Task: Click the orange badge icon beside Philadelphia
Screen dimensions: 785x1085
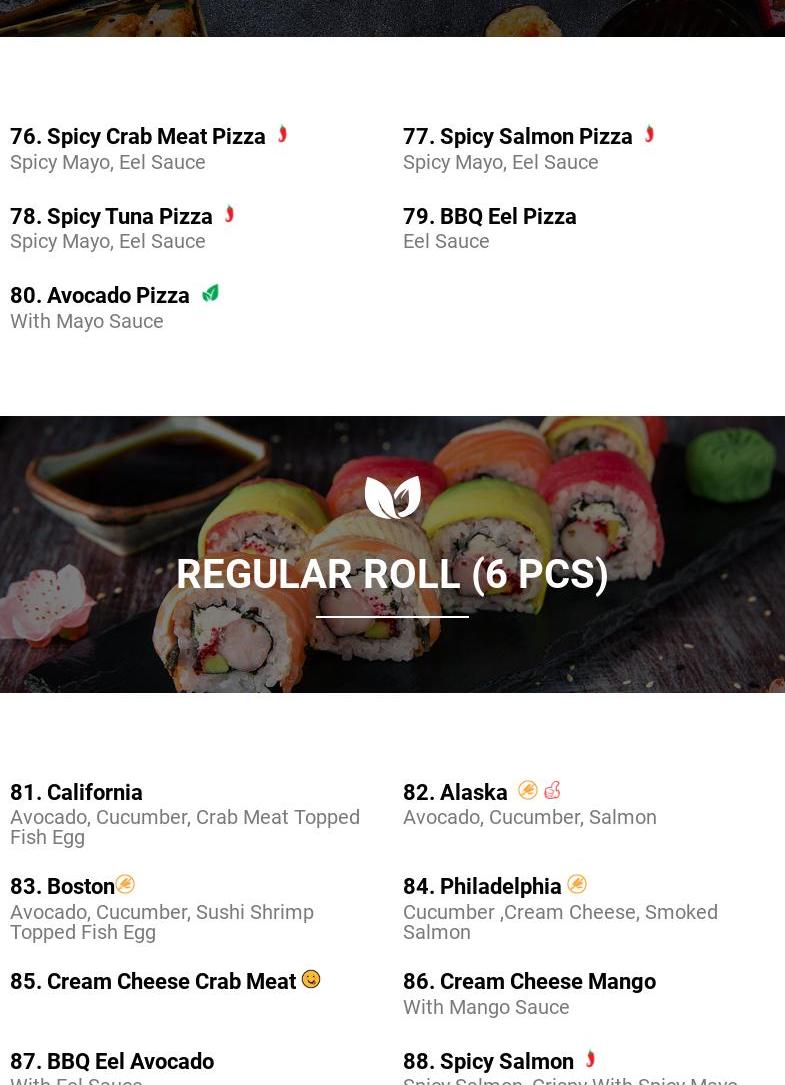Action: (x=577, y=884)
